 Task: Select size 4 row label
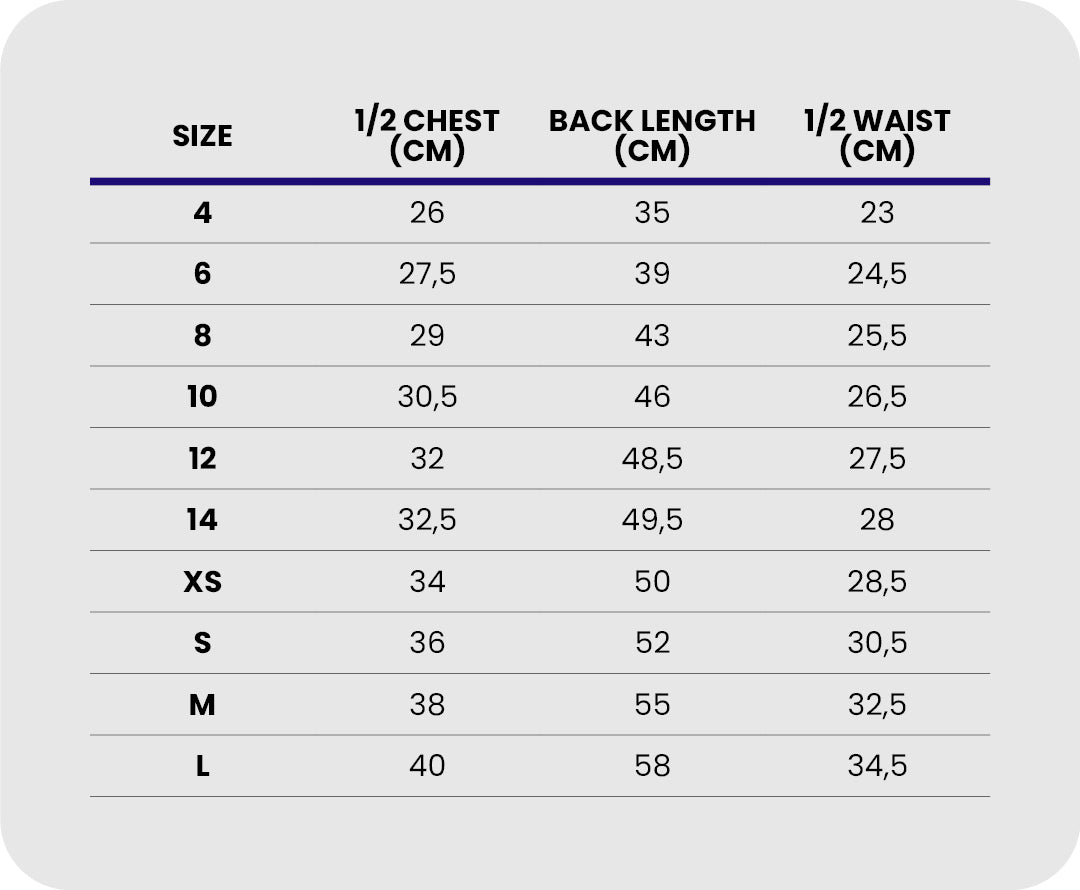coord(202,213)
